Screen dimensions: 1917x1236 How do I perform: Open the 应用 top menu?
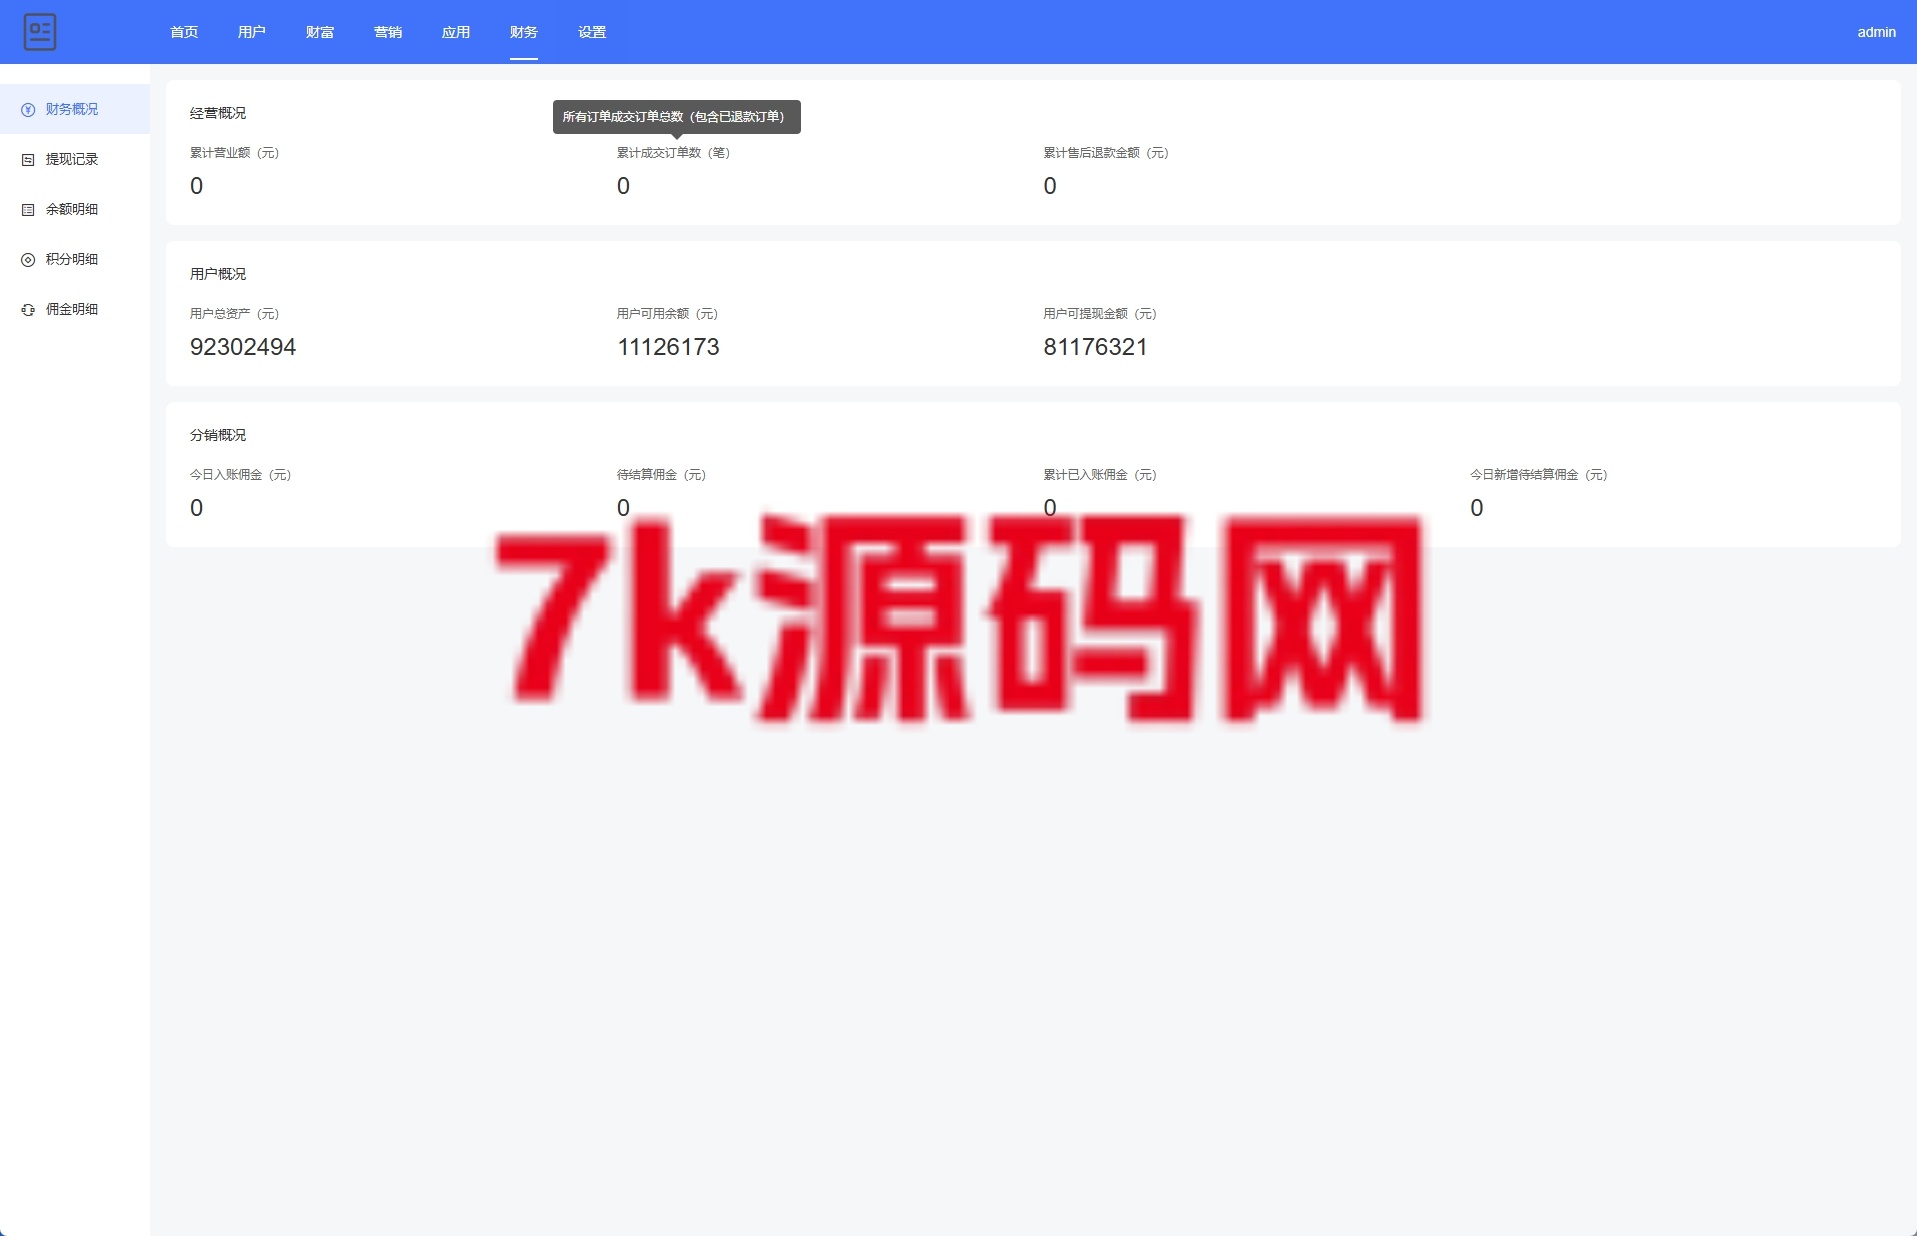(x=456, y=32)
